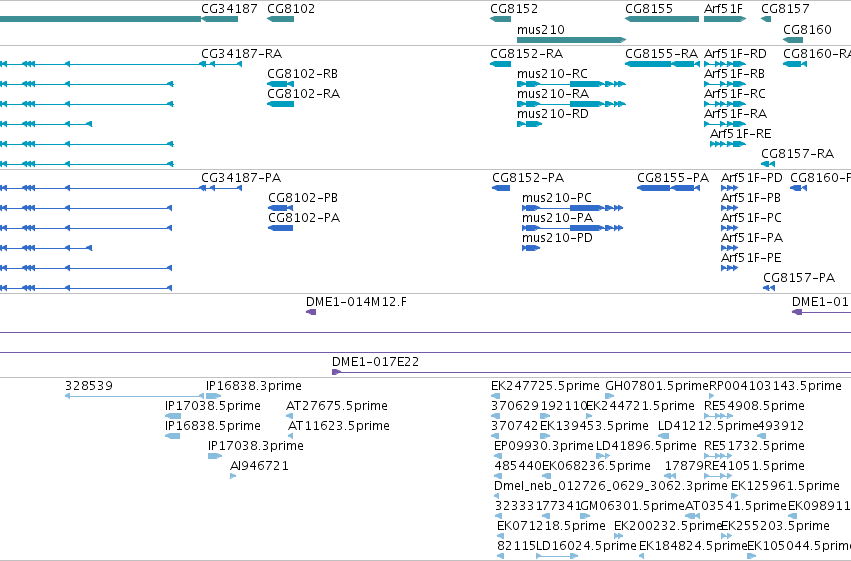Click EST IP16838.3prime
This screenshot has width=851, height=561.
[x=254, y=386]
